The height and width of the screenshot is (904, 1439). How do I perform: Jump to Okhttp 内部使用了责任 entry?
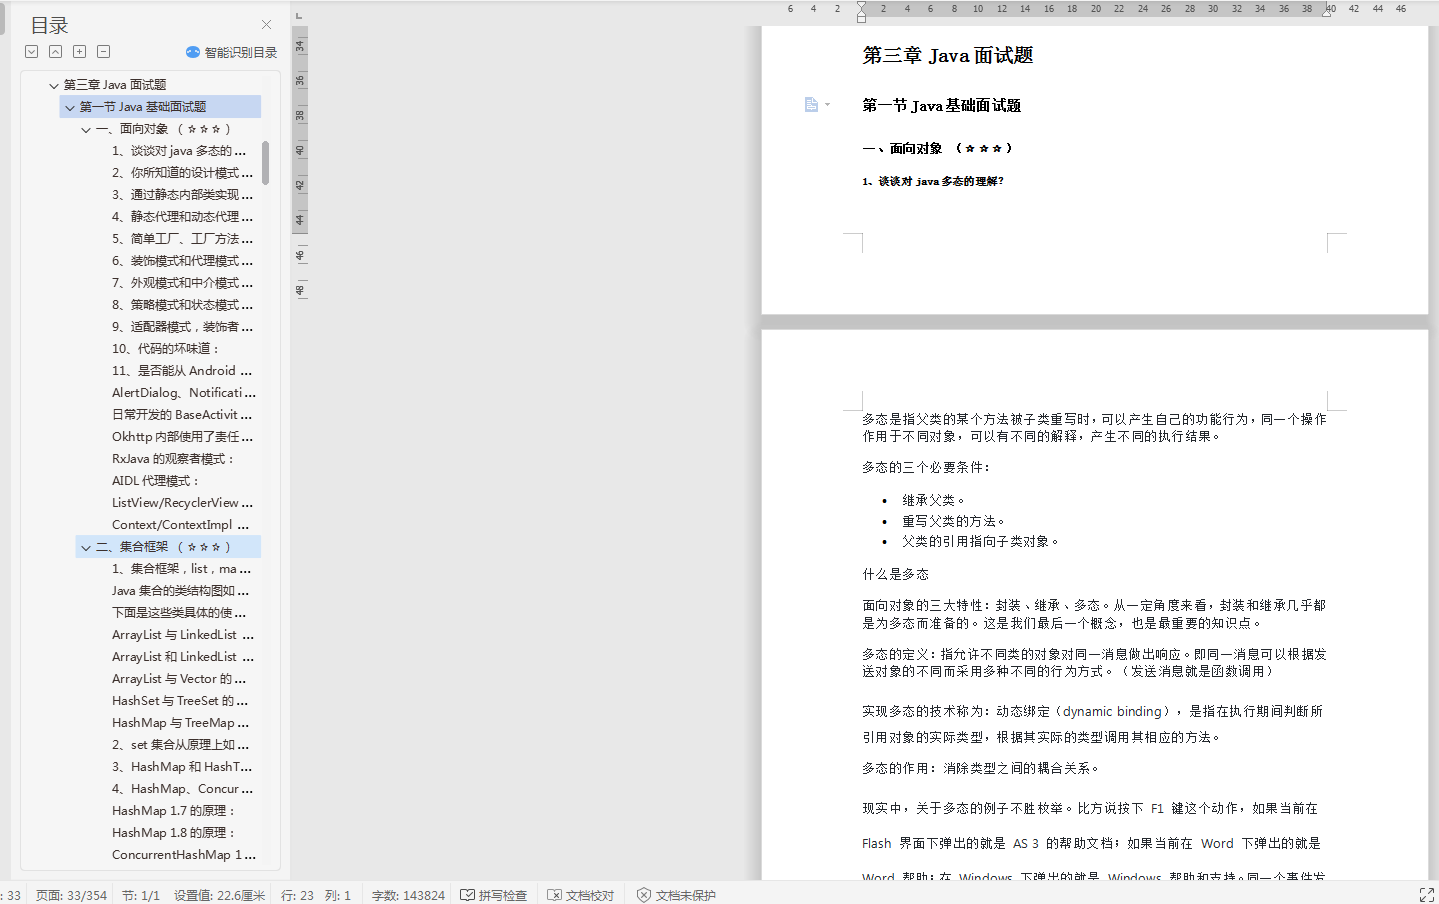pyautogui.click(x=182, y=437)
